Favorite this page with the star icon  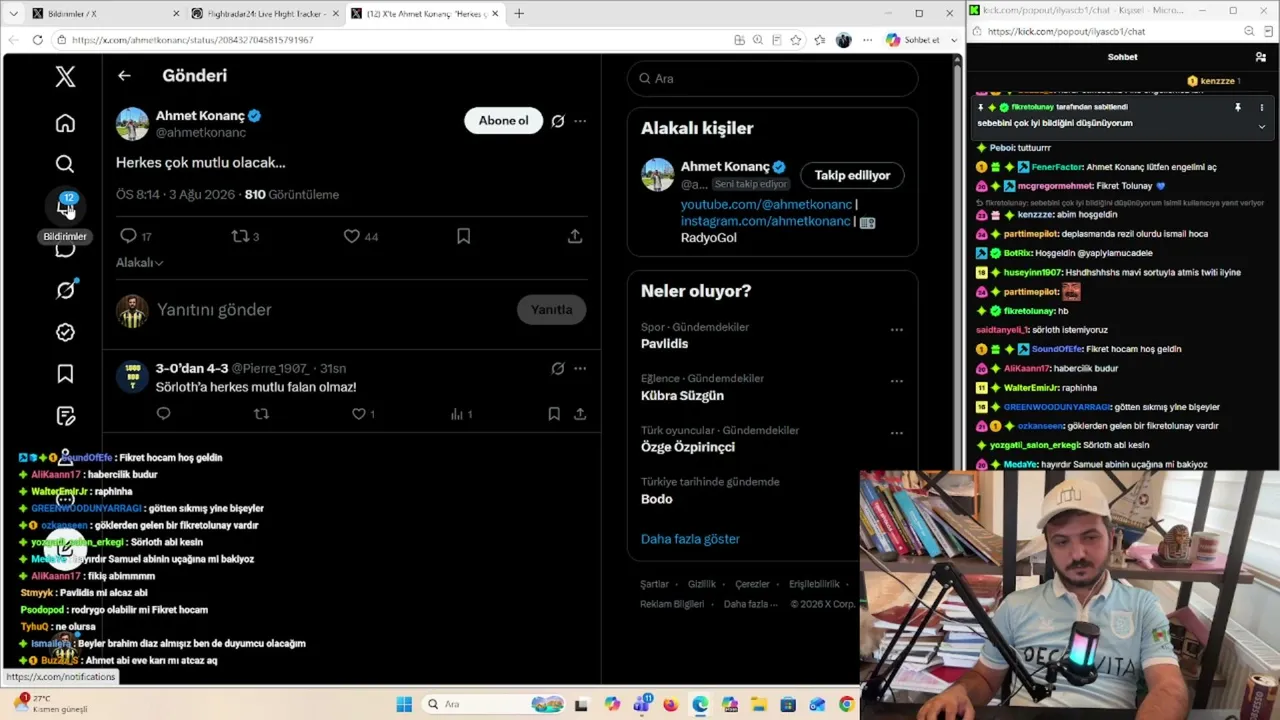point(796,40)
